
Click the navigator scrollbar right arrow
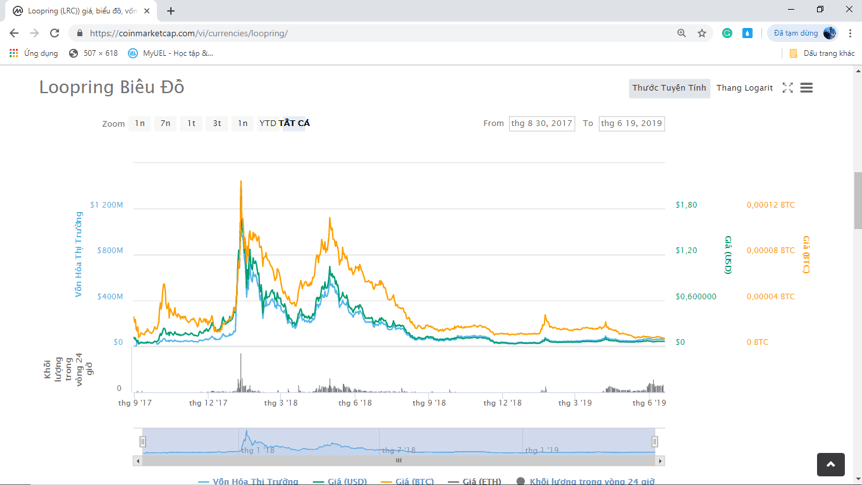point(660,461)
